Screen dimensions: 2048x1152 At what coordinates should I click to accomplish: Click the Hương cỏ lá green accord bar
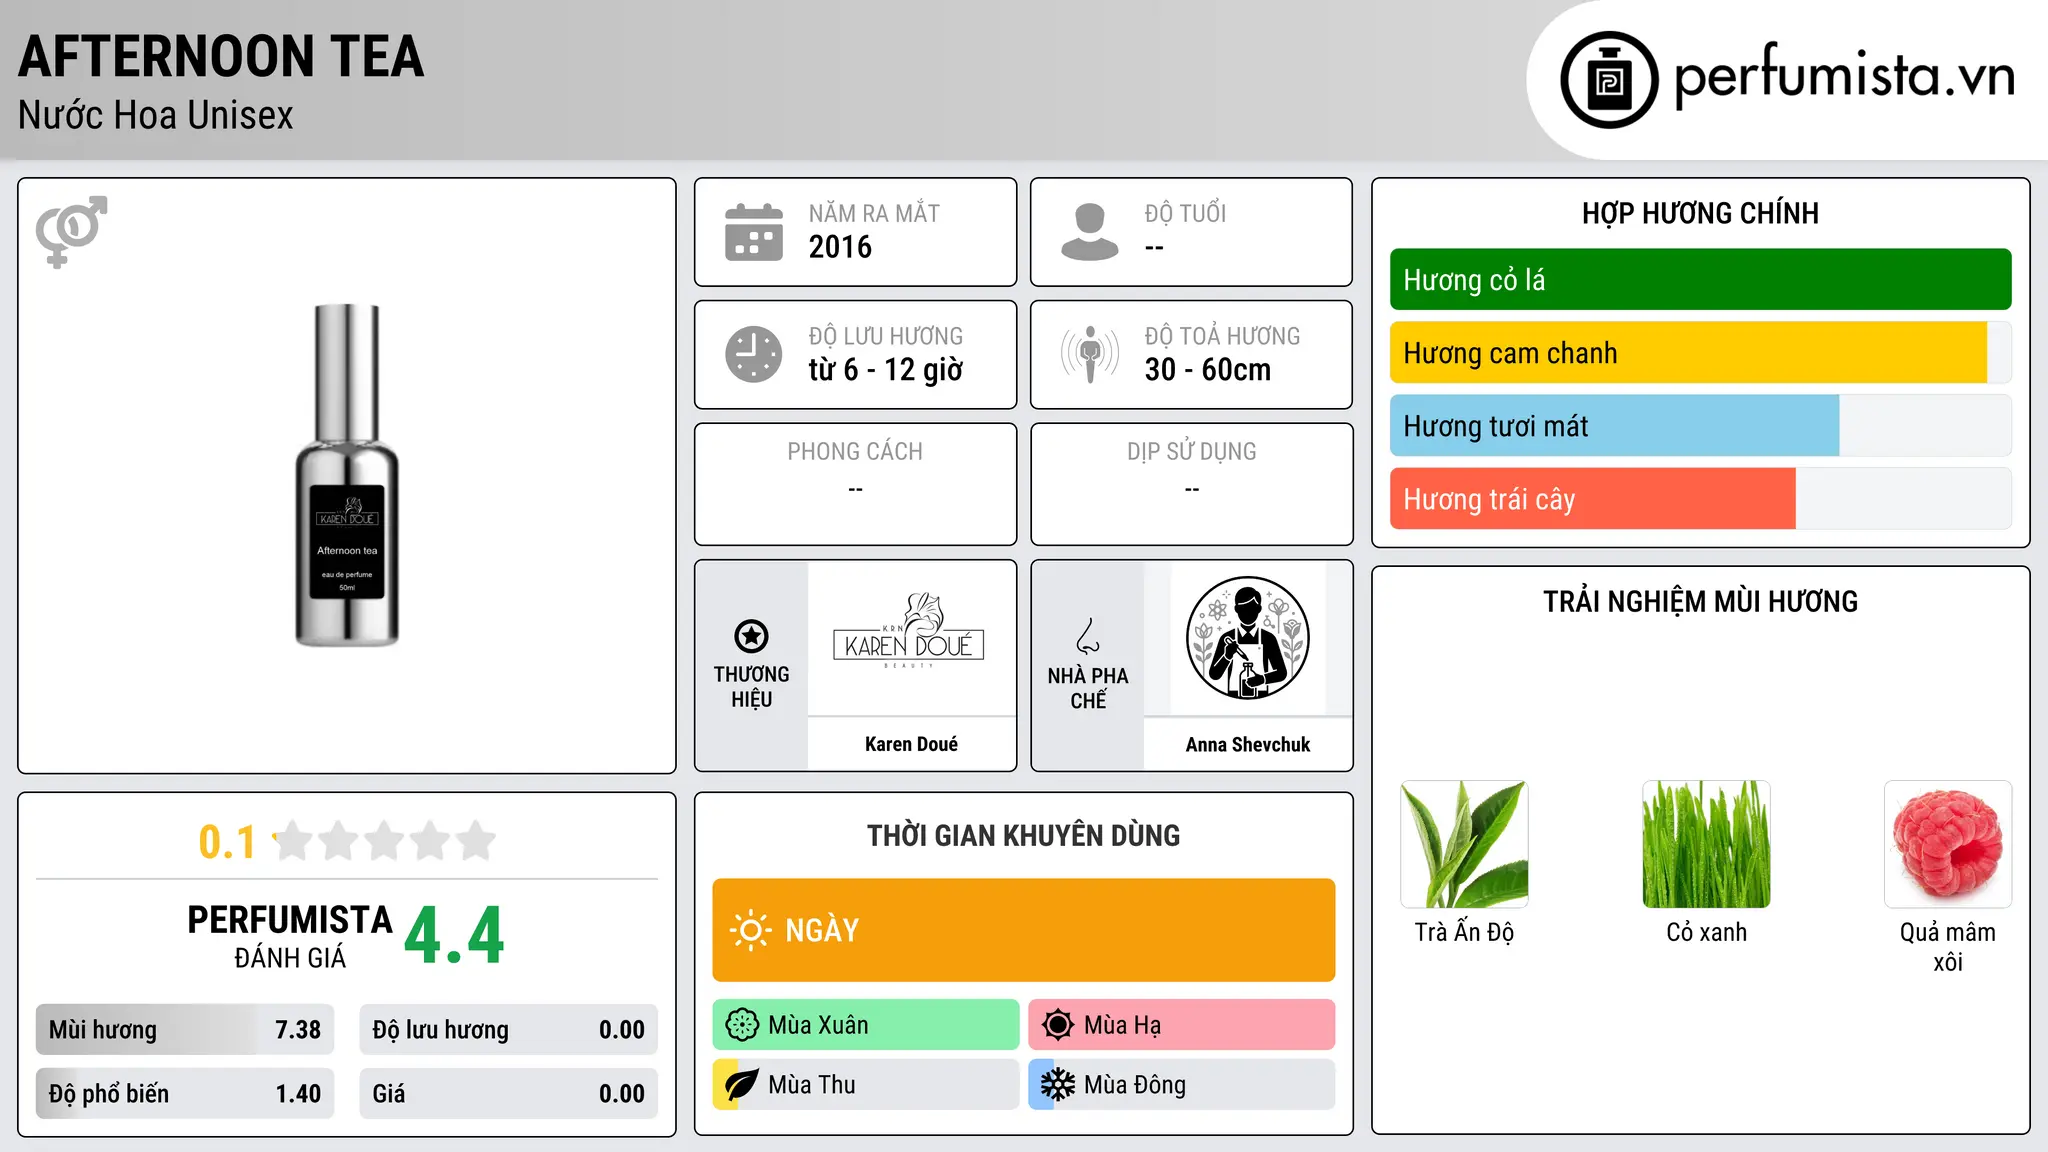[x=1701, y=280]
